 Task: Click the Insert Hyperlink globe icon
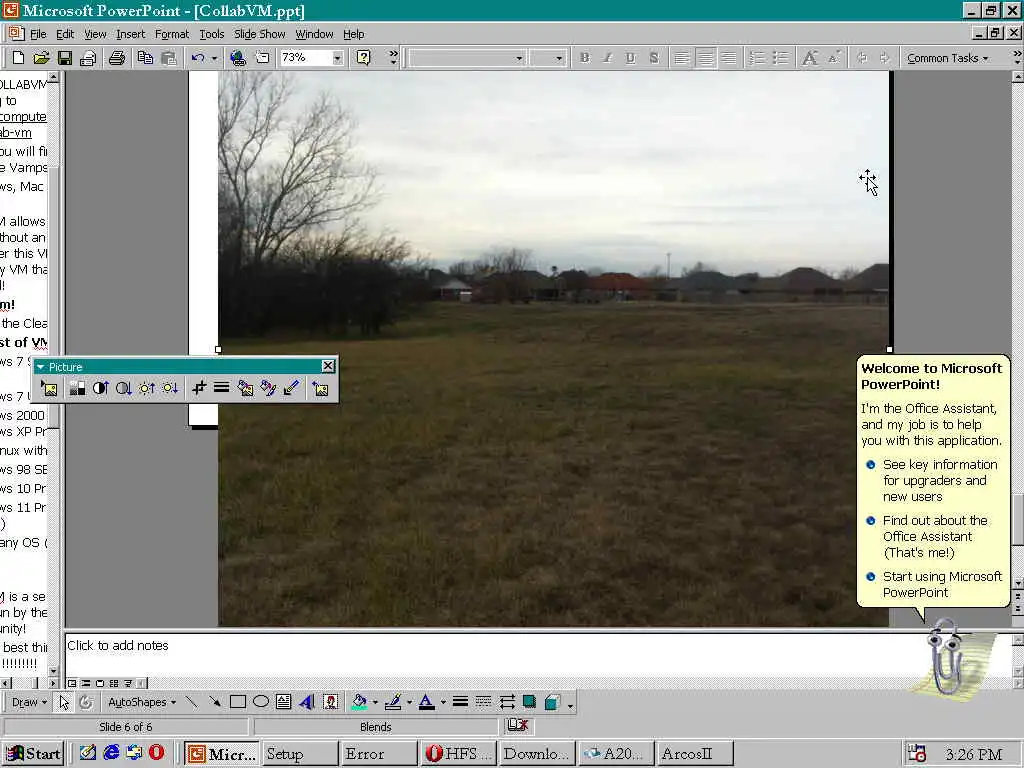pos(238,58)
